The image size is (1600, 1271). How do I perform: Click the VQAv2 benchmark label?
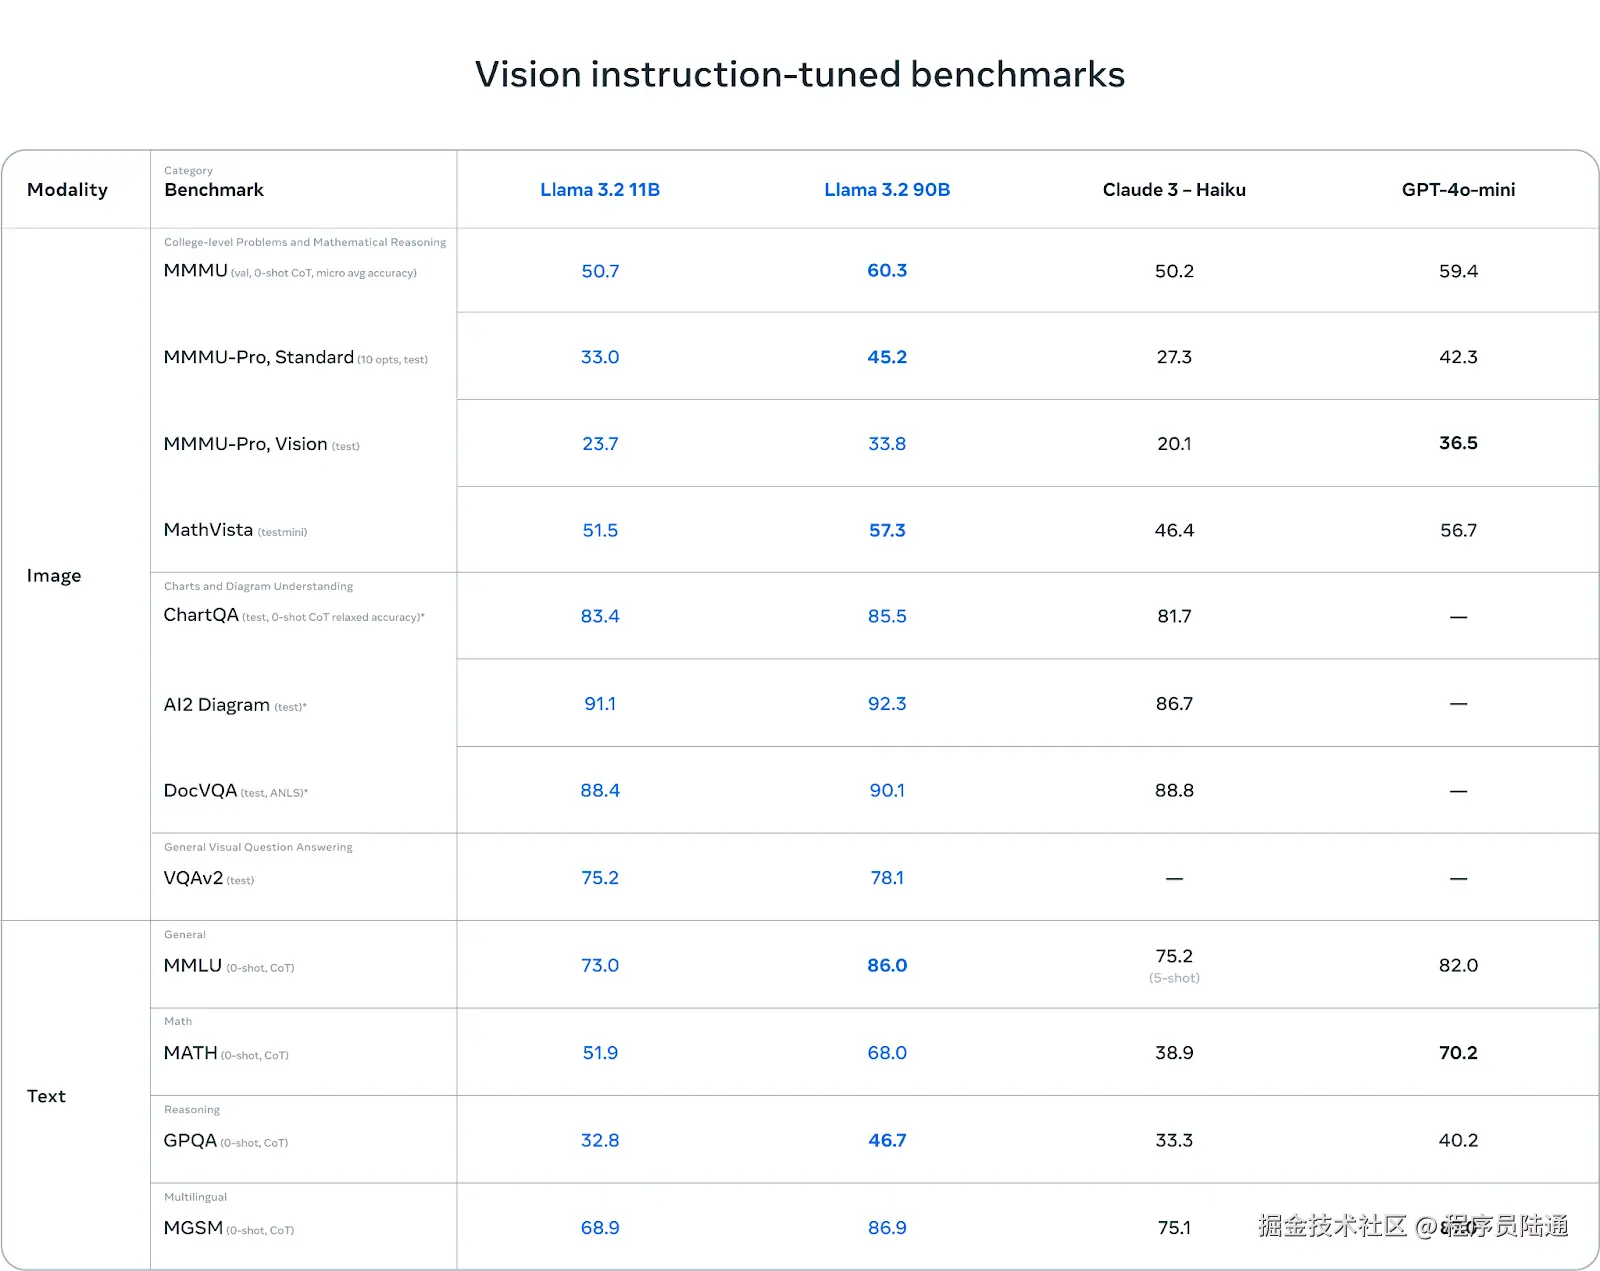[x=193, y=878]
